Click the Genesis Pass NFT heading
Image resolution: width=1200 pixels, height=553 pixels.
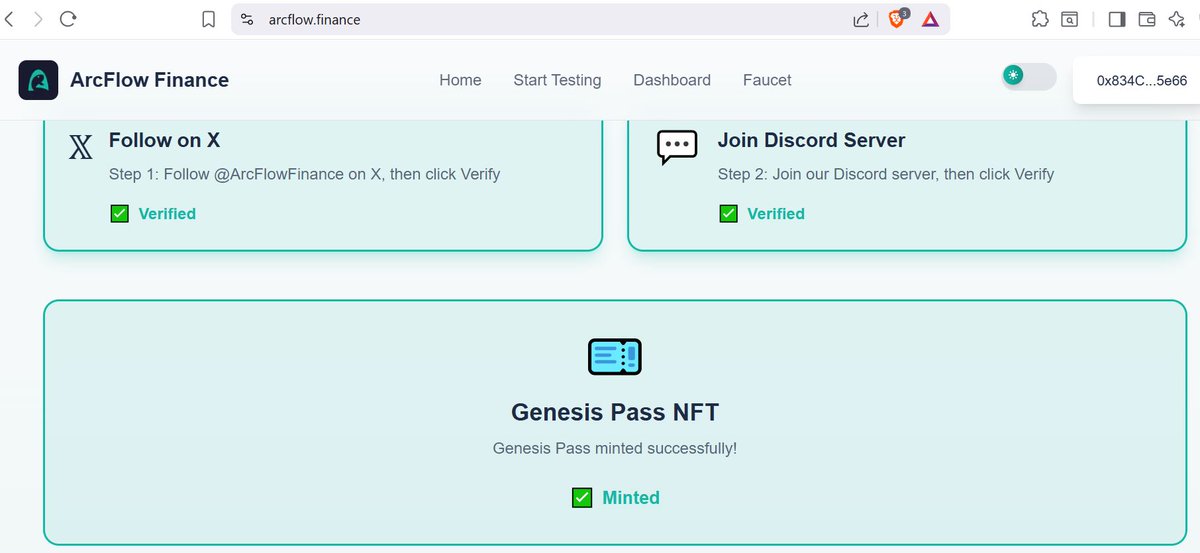click(615, 412)
